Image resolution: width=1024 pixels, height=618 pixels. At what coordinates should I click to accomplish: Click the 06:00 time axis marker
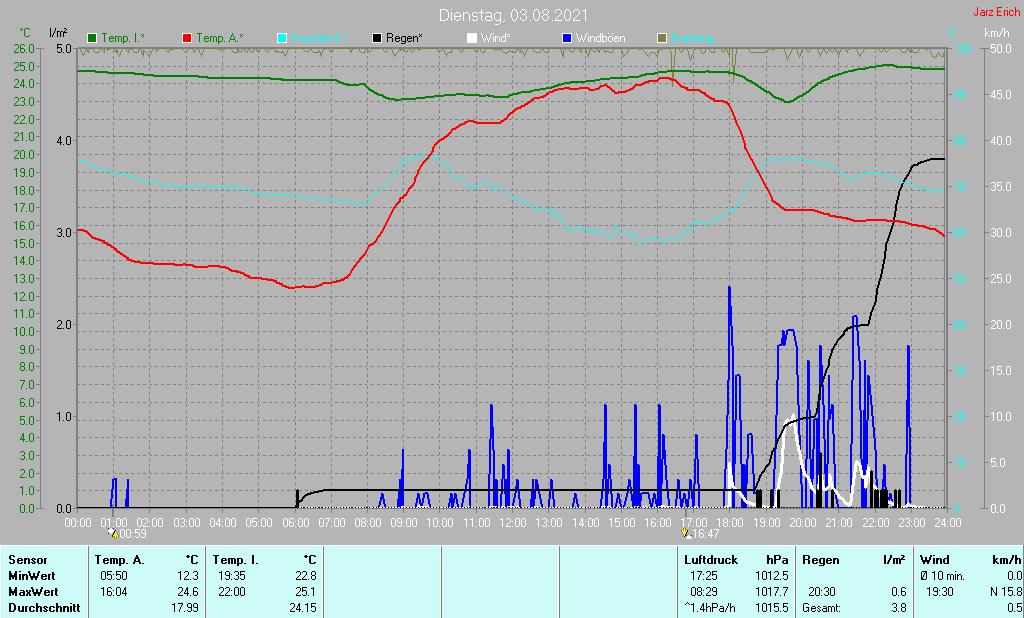pos(295,523)
